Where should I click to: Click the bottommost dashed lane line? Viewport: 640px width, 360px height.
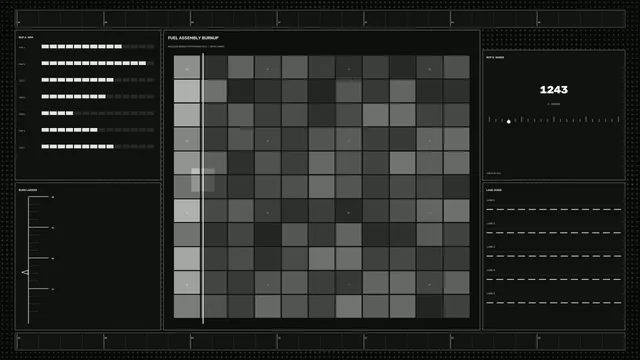pos(553,303)
